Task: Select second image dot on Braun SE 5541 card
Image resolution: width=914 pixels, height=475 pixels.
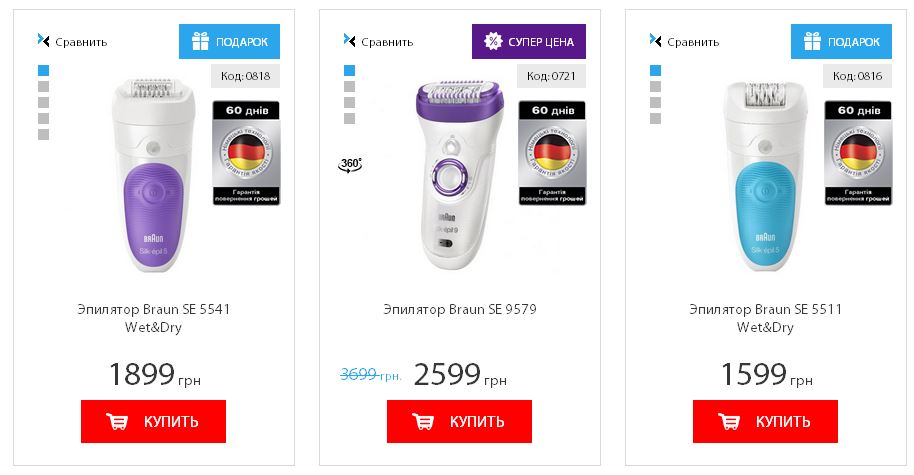Action: 43,86
